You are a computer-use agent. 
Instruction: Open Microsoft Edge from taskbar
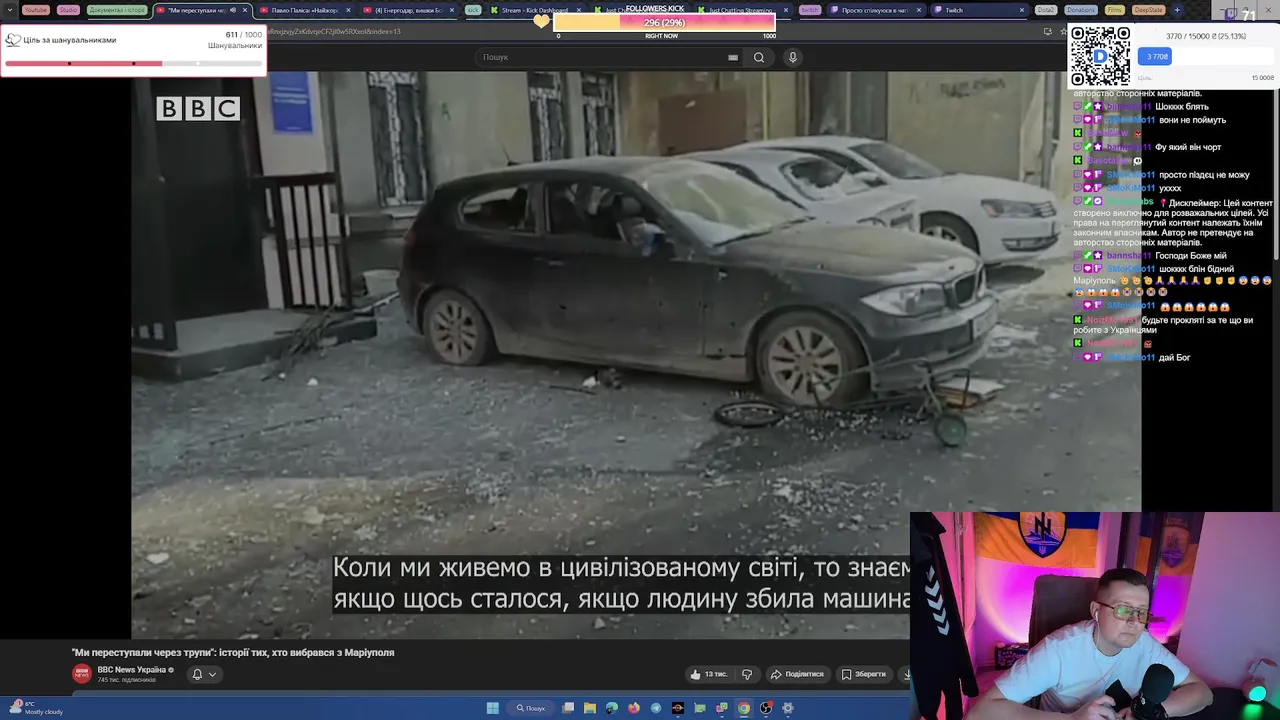click(612, 708)
